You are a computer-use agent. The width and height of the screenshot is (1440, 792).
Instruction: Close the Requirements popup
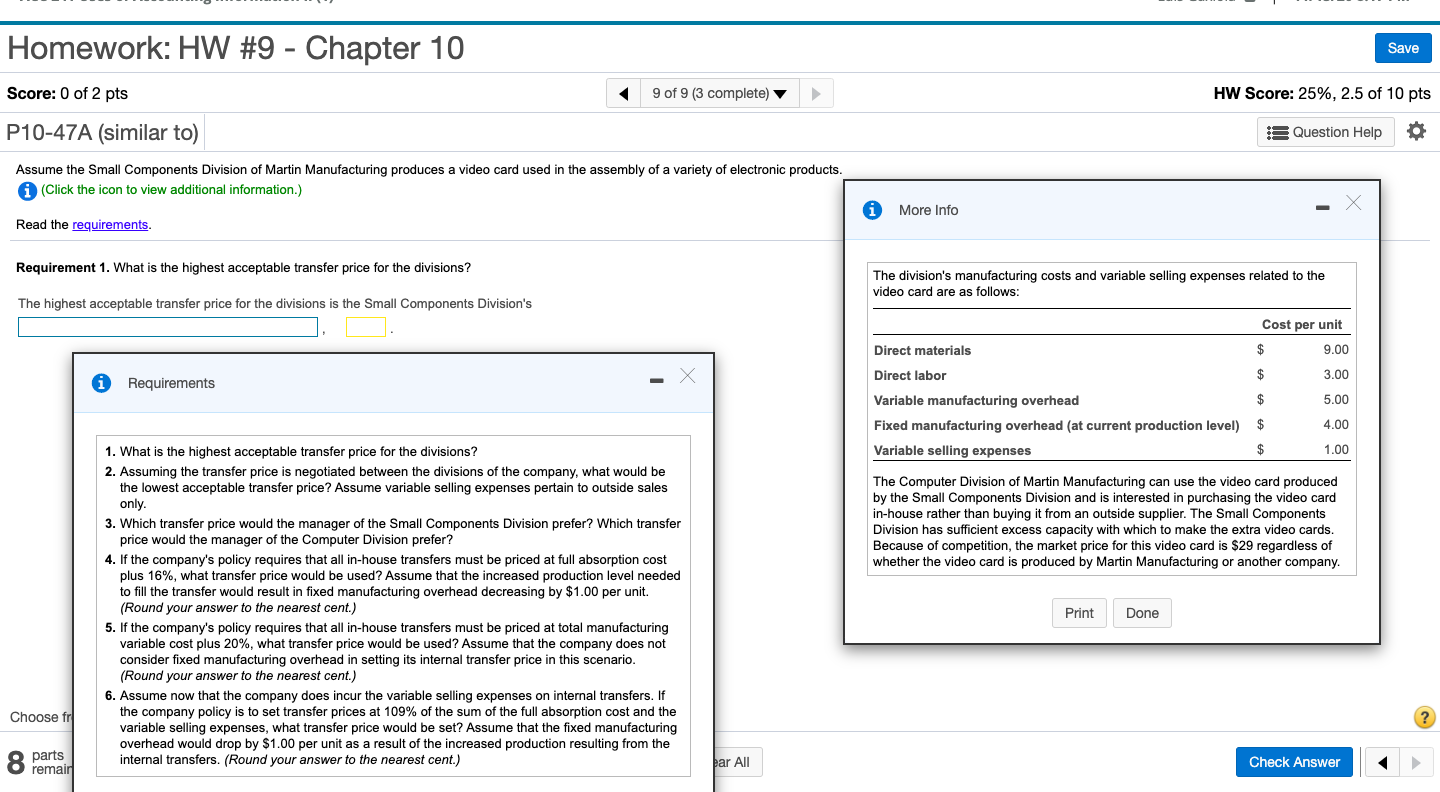tap(687, 376)
